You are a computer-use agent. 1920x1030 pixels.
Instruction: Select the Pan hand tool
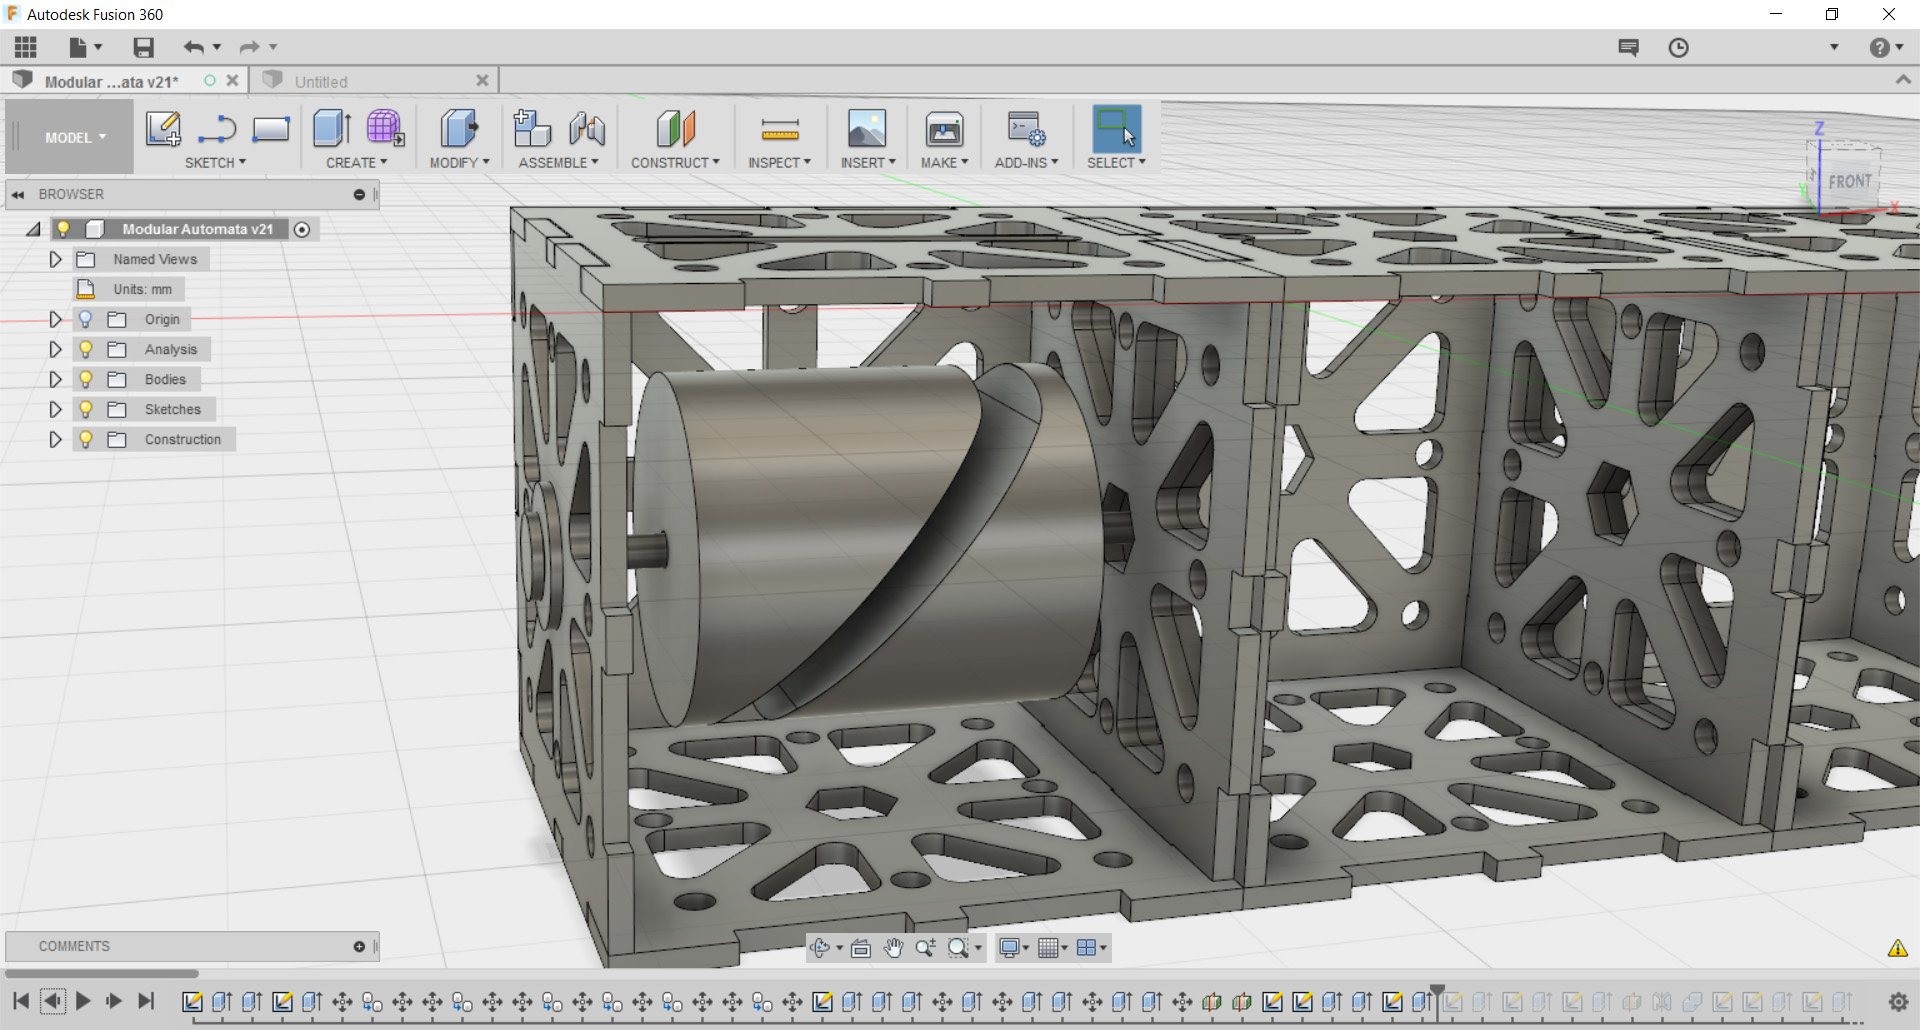point(893,948)
